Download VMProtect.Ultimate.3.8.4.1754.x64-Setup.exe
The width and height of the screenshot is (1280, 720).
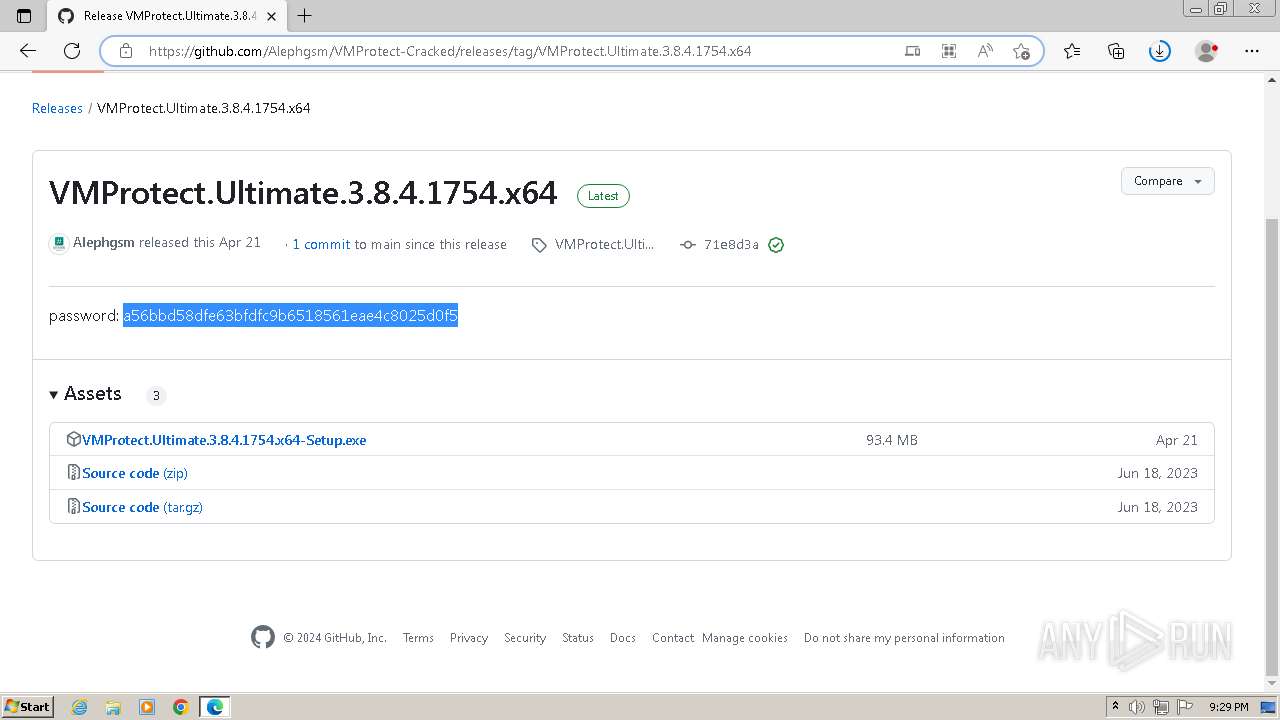[224, 440]
